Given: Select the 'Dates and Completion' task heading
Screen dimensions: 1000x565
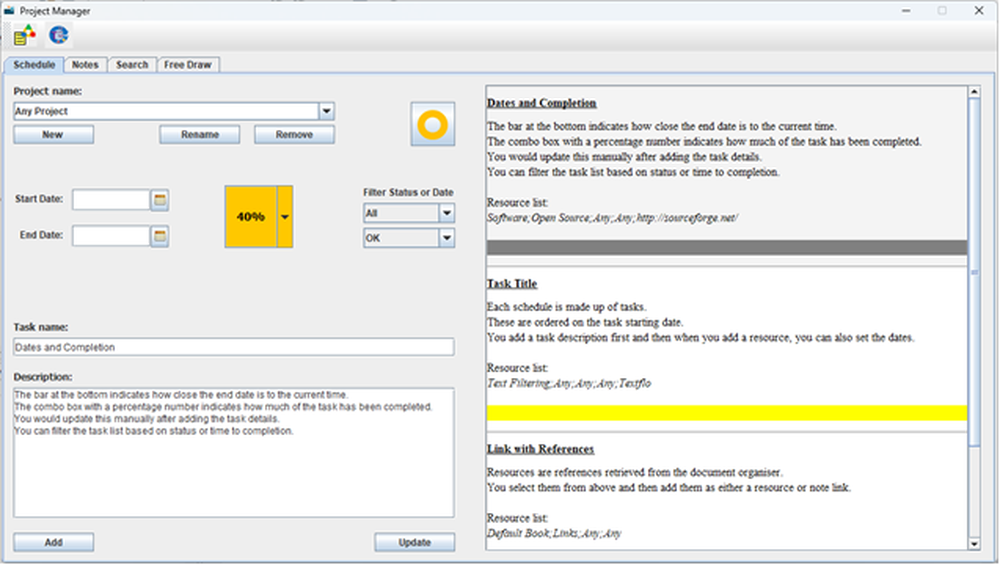Looking at the screenshot, I should [x=541, y=103].
